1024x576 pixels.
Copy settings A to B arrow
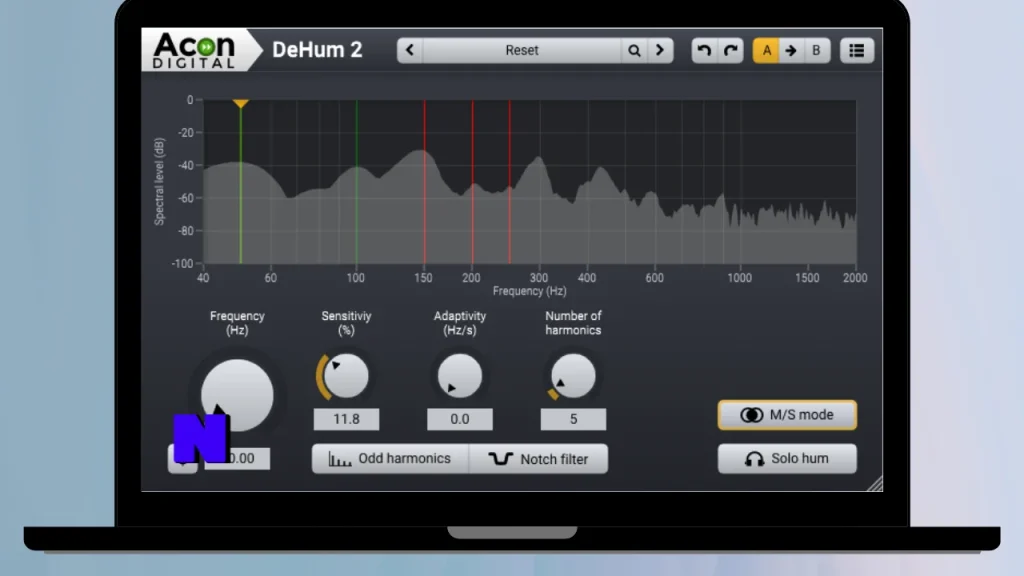[x=791, y=50]
